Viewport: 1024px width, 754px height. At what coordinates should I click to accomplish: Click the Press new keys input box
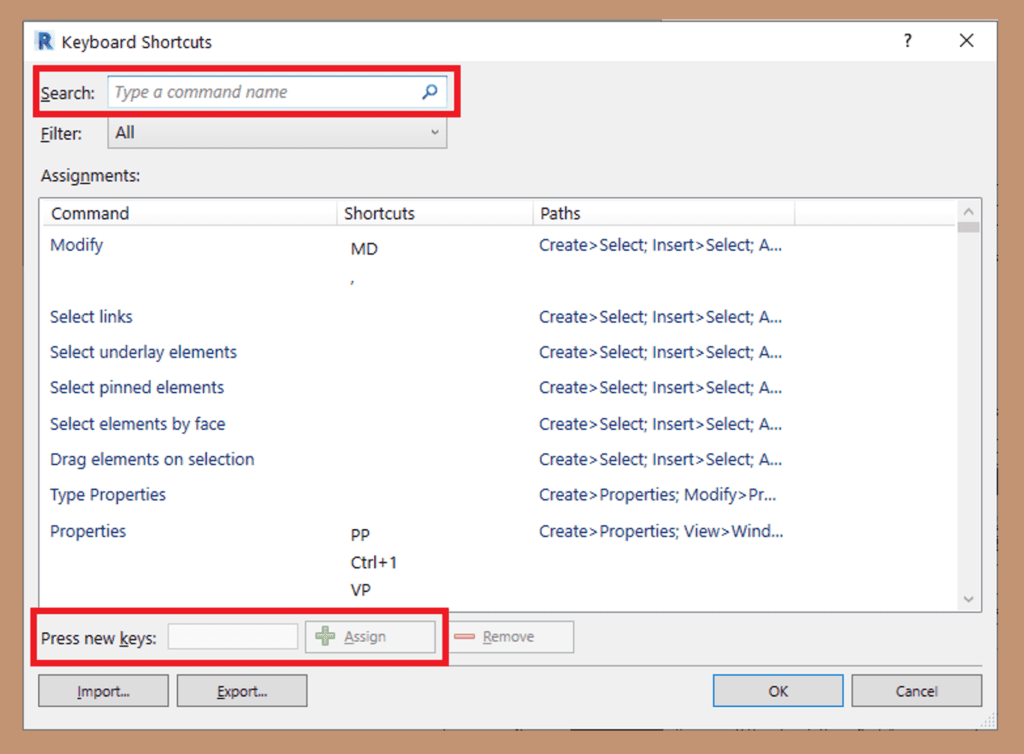(232, 637)
